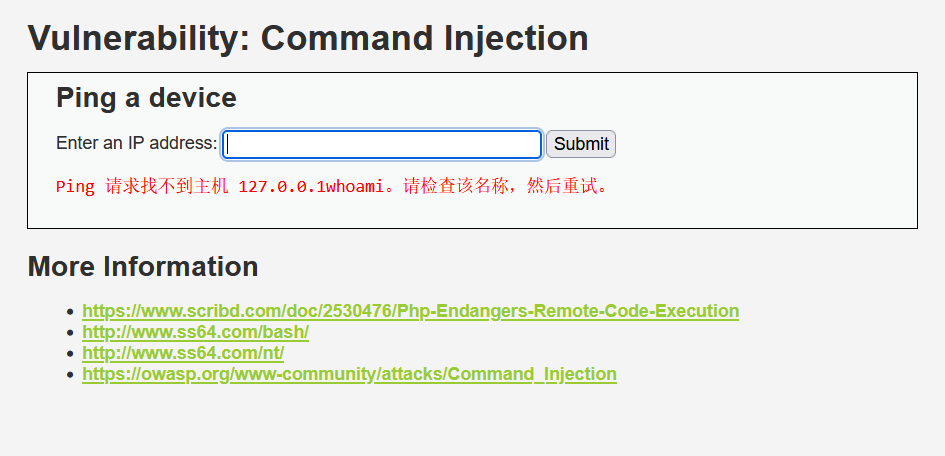Click the bullet beside the ss64.com/bash/ link
The width and height of the screenshot is (945, 456).
point(71,333)
